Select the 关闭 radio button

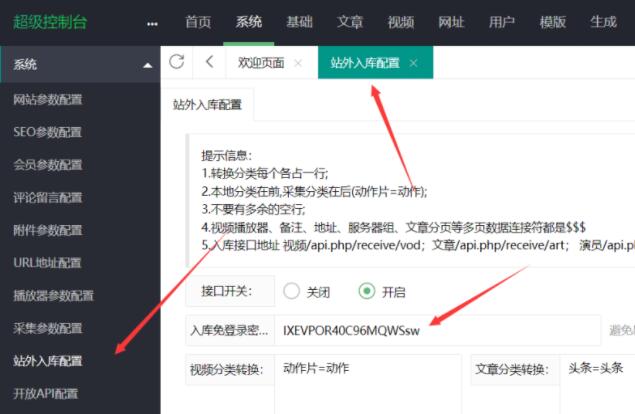click(x=292, y=291)
